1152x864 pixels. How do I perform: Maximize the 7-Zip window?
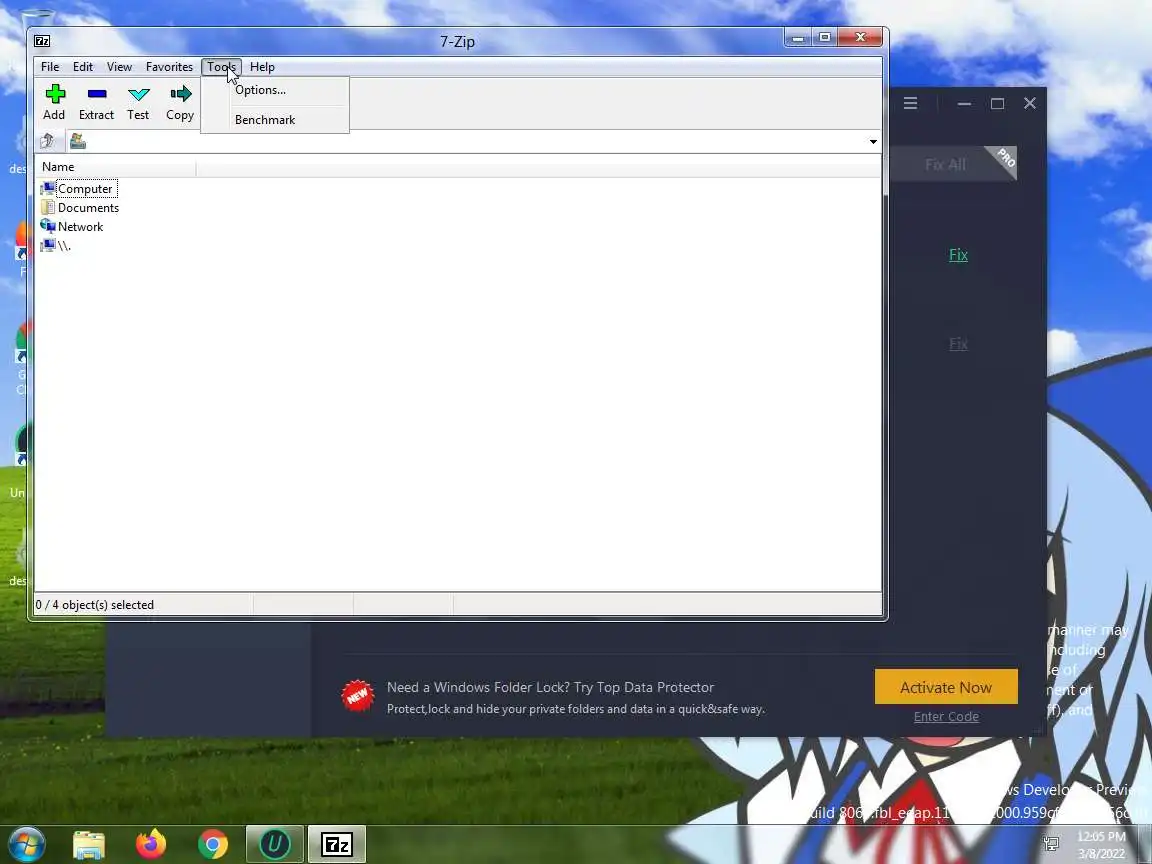tap(825, 37)
